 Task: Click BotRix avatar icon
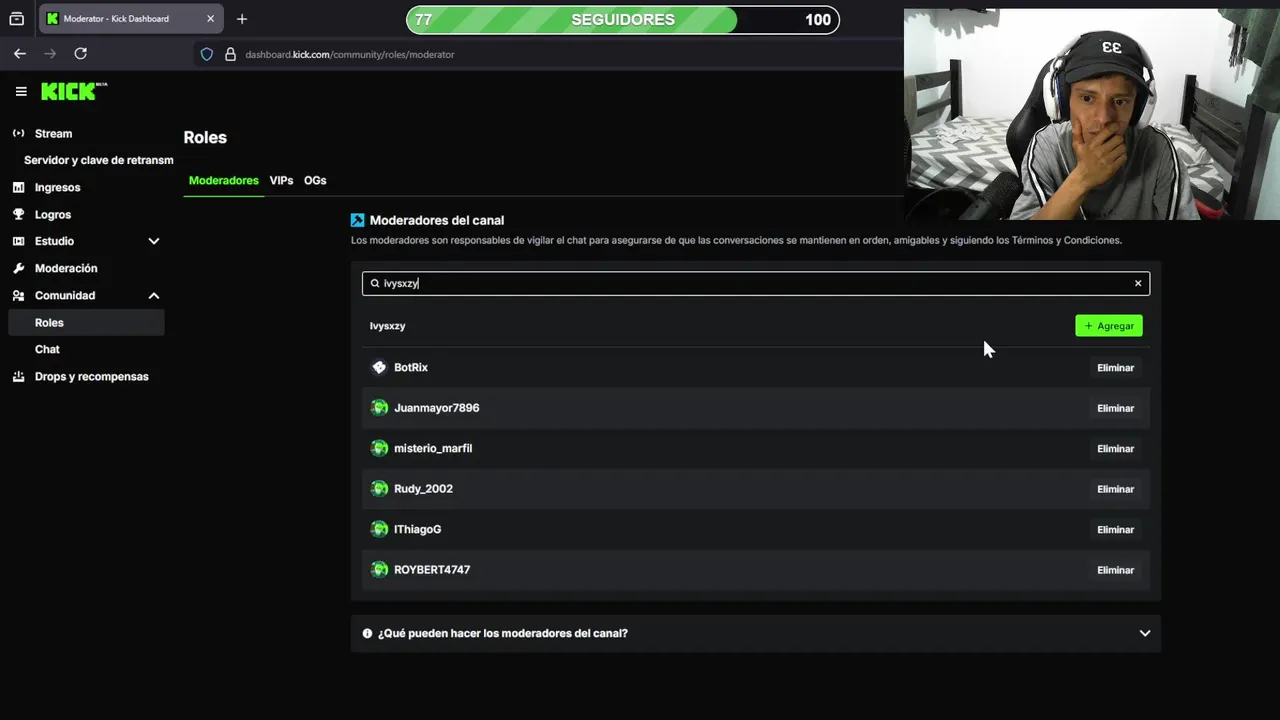point(379,367)
